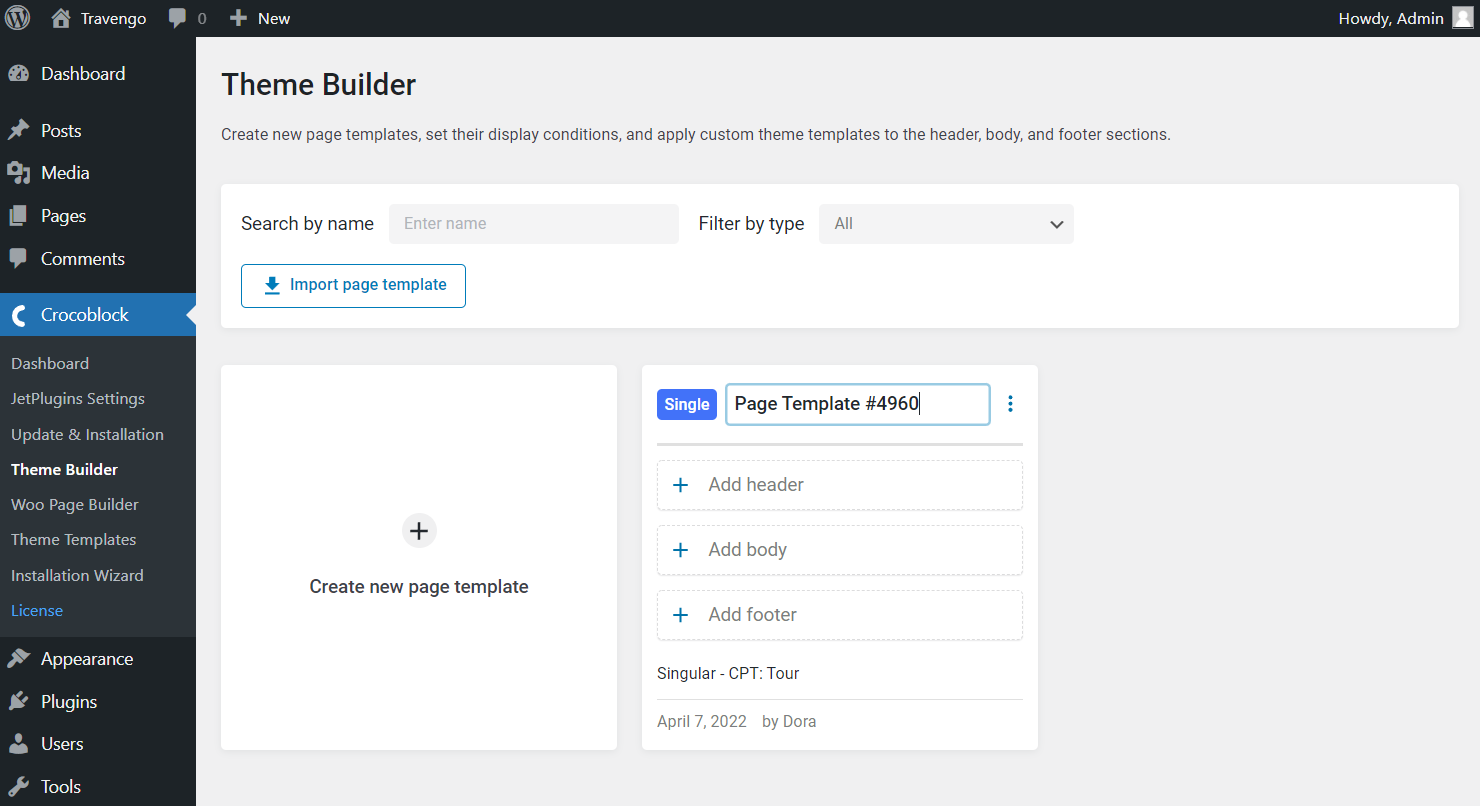Go to Crocoblock Dashboard submenu
This screenshot has height=806, width=1480.
click(50, 364)
